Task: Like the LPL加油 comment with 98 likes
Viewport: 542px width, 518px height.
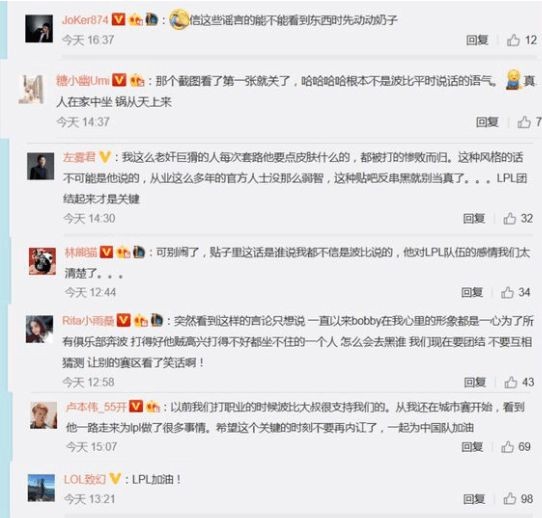Action: click(x=510, y=499)
